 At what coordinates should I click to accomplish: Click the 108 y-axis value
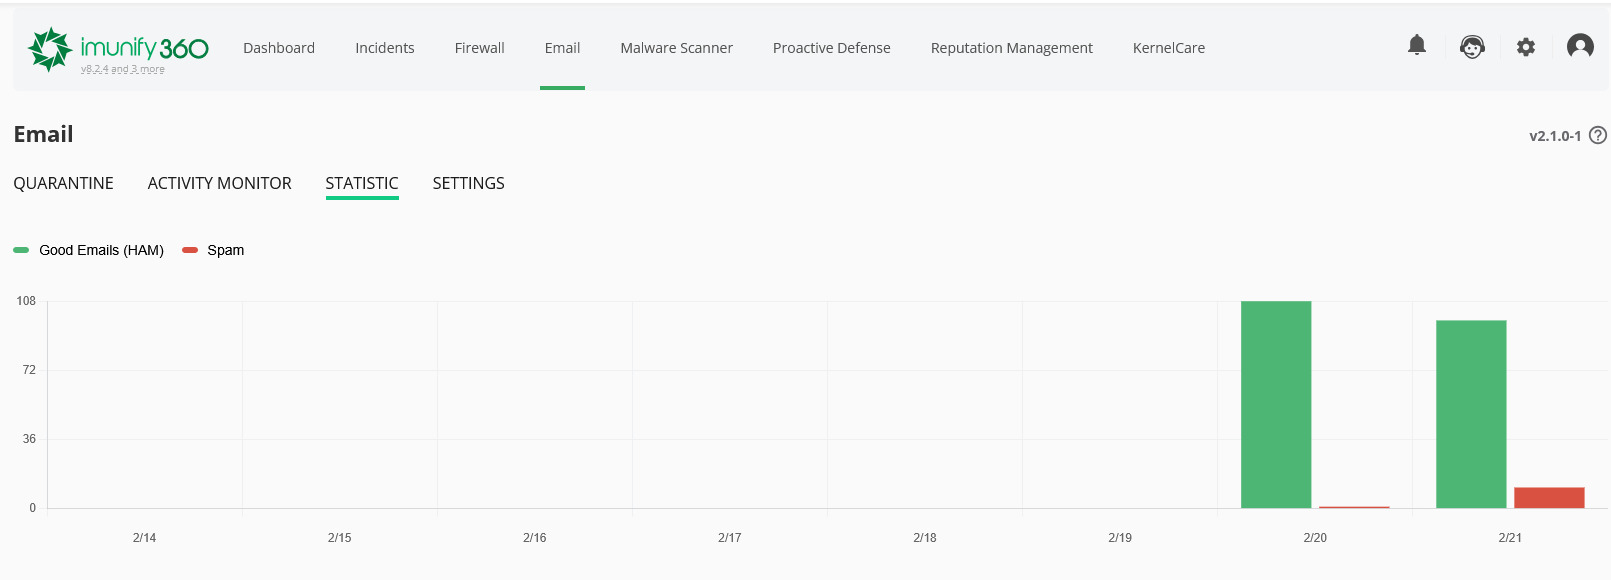click(26, 301)
